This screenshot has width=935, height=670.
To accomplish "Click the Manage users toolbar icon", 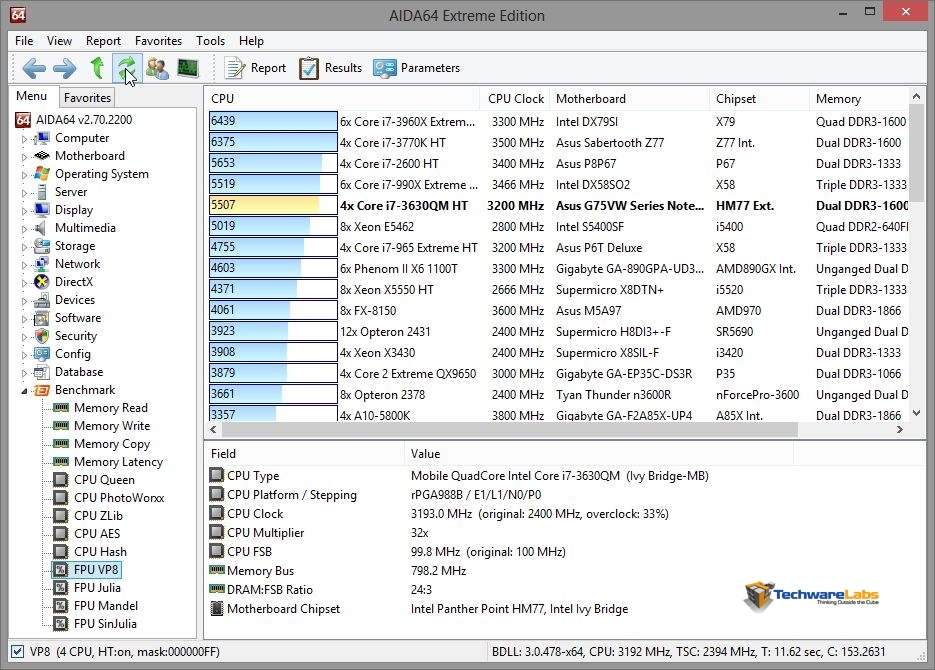I will point(157,68).
